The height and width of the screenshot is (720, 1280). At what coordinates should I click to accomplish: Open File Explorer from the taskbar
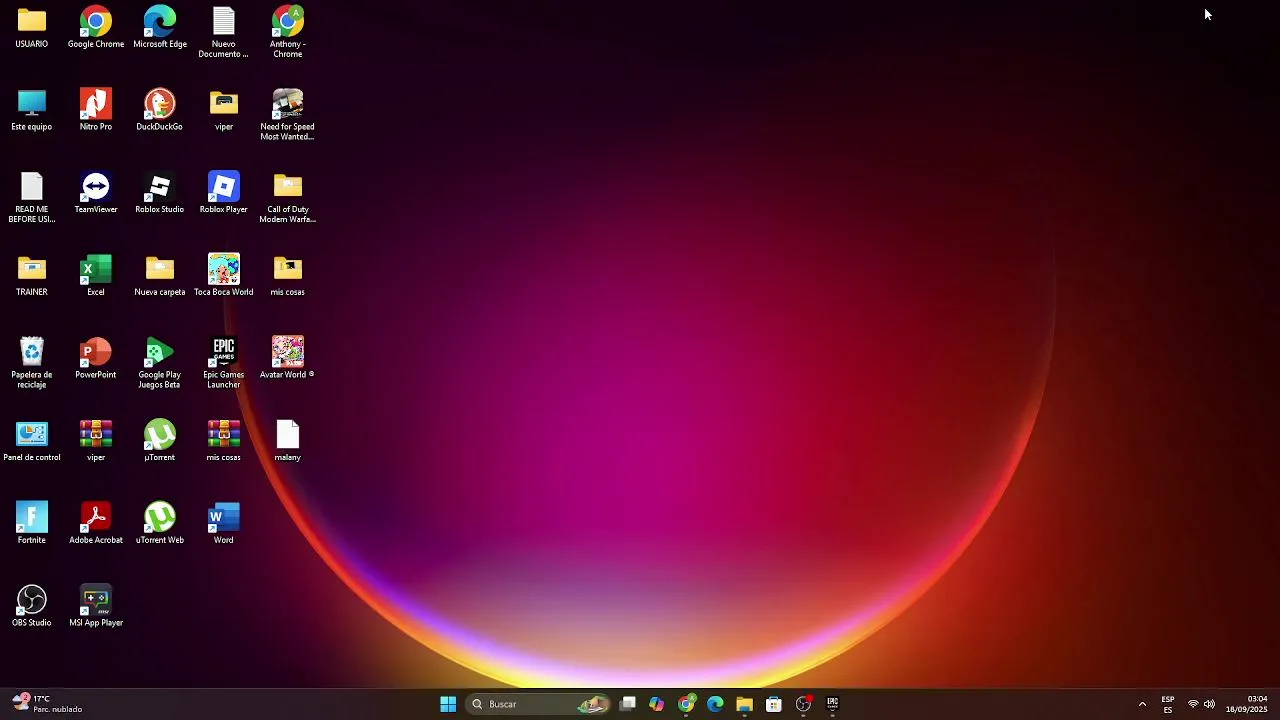click(x=744, y=704)
